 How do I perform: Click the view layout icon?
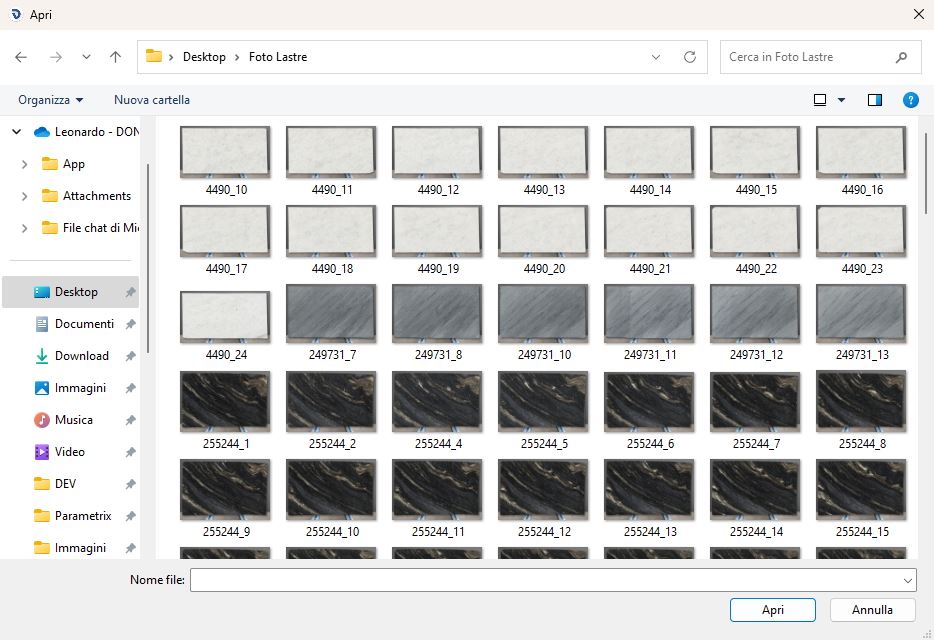coord(820,100)
